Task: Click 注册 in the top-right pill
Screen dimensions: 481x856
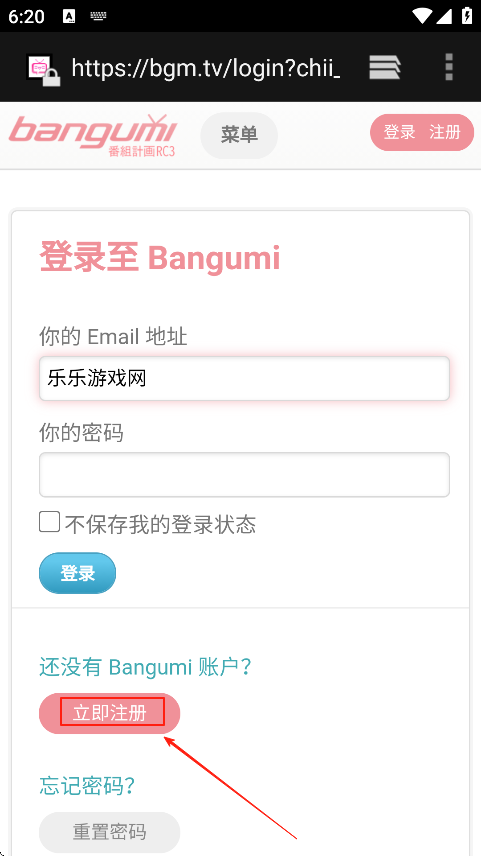Action: [x=444, y=132]
